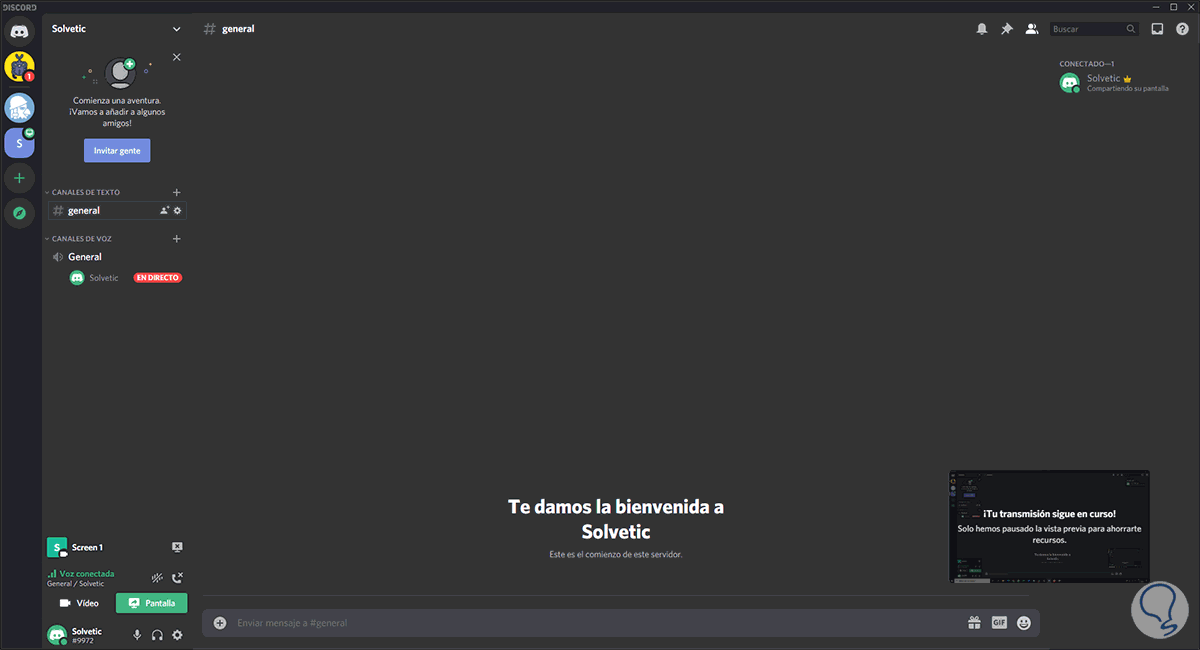Click the Vídeo button
Viewport: 1200px width, 650px height.
(x=79, y=603)
